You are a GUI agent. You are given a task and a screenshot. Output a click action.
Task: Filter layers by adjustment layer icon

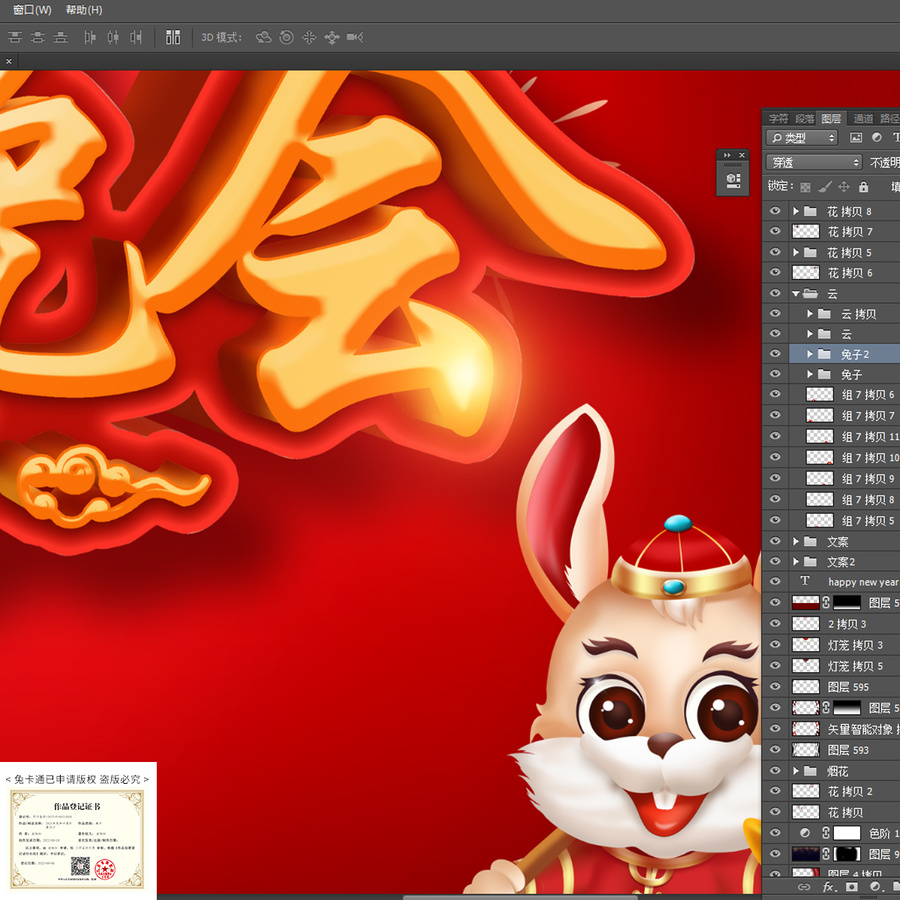(x=876, y=138)
